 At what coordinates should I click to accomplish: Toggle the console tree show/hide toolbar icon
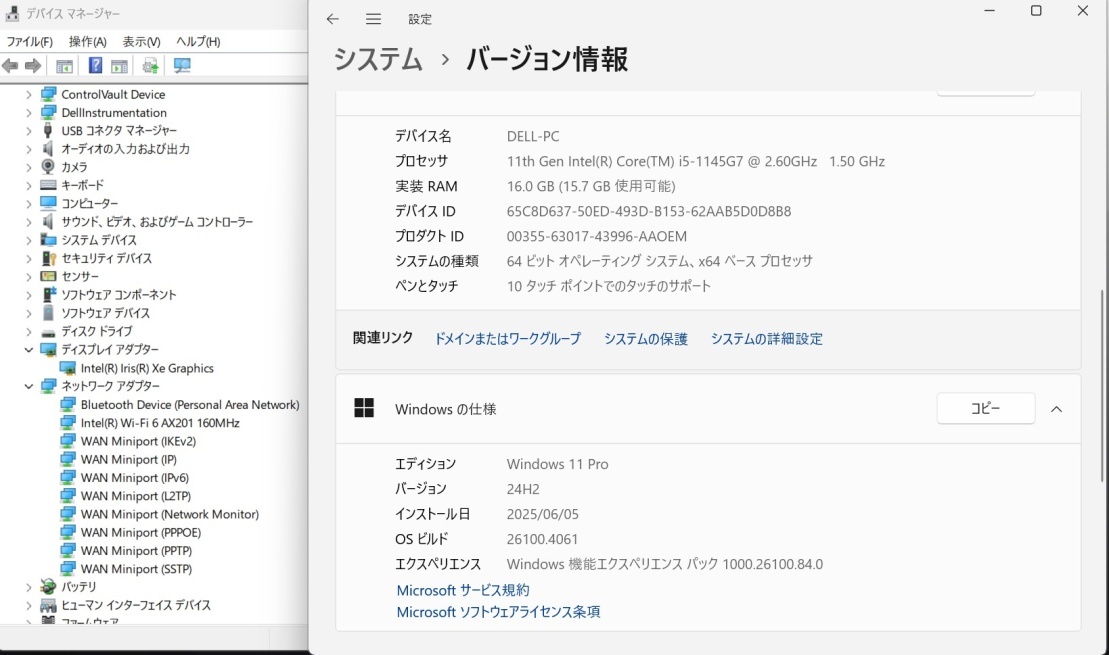[64, 66]
